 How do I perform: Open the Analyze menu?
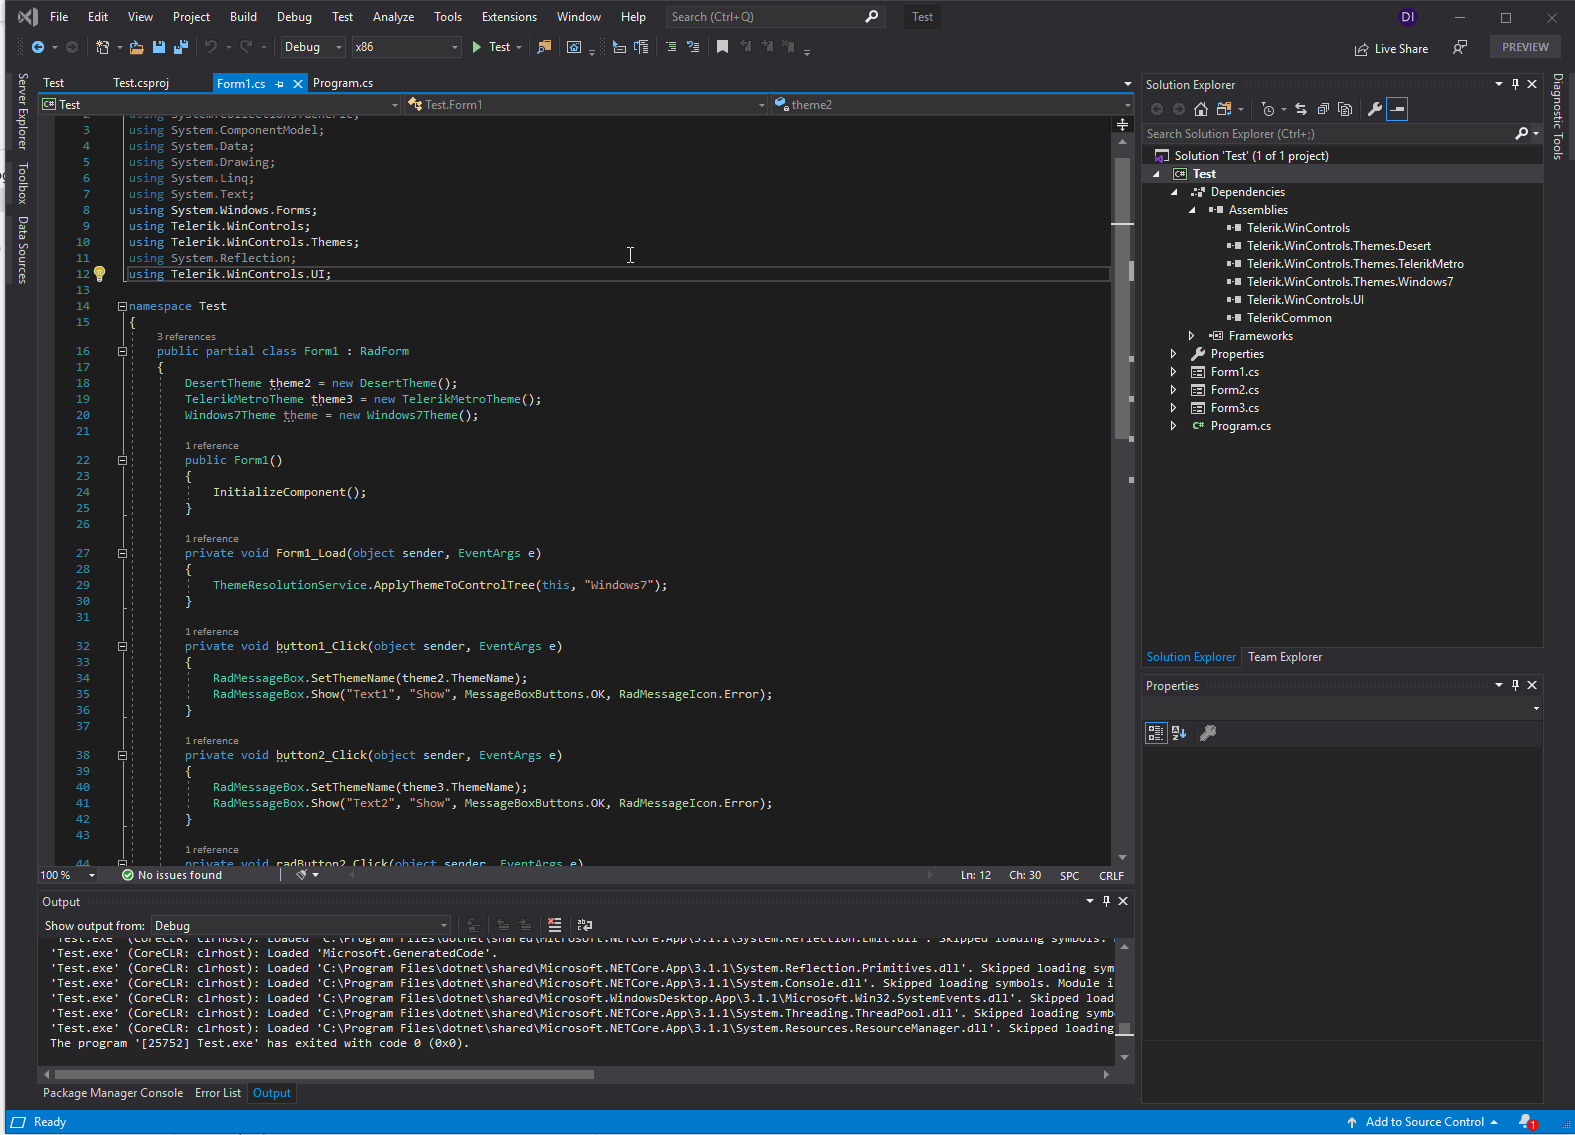393,17
